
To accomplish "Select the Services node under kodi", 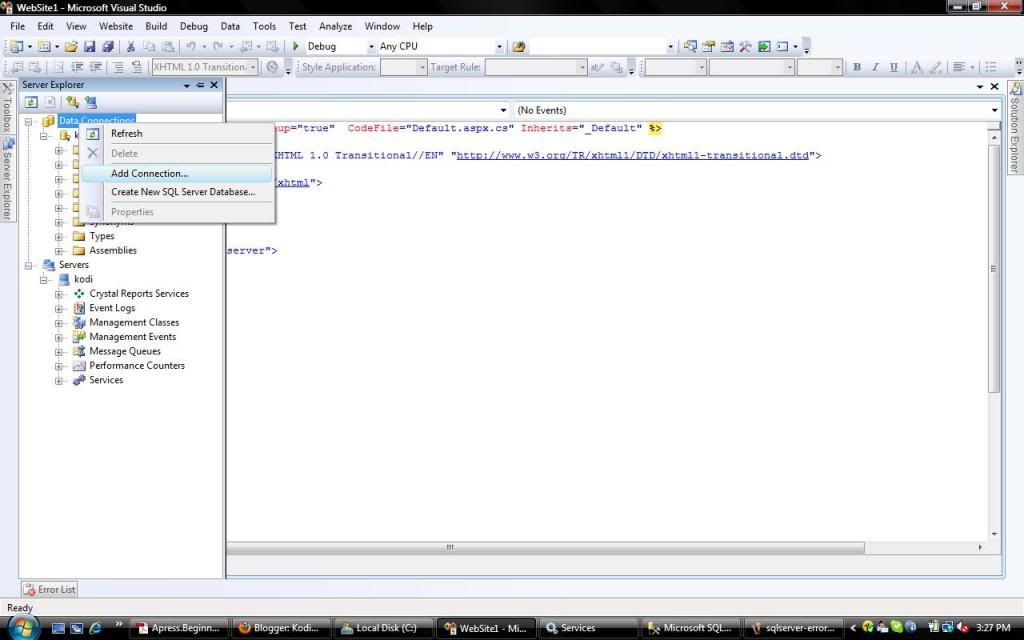I will point(106,380).
